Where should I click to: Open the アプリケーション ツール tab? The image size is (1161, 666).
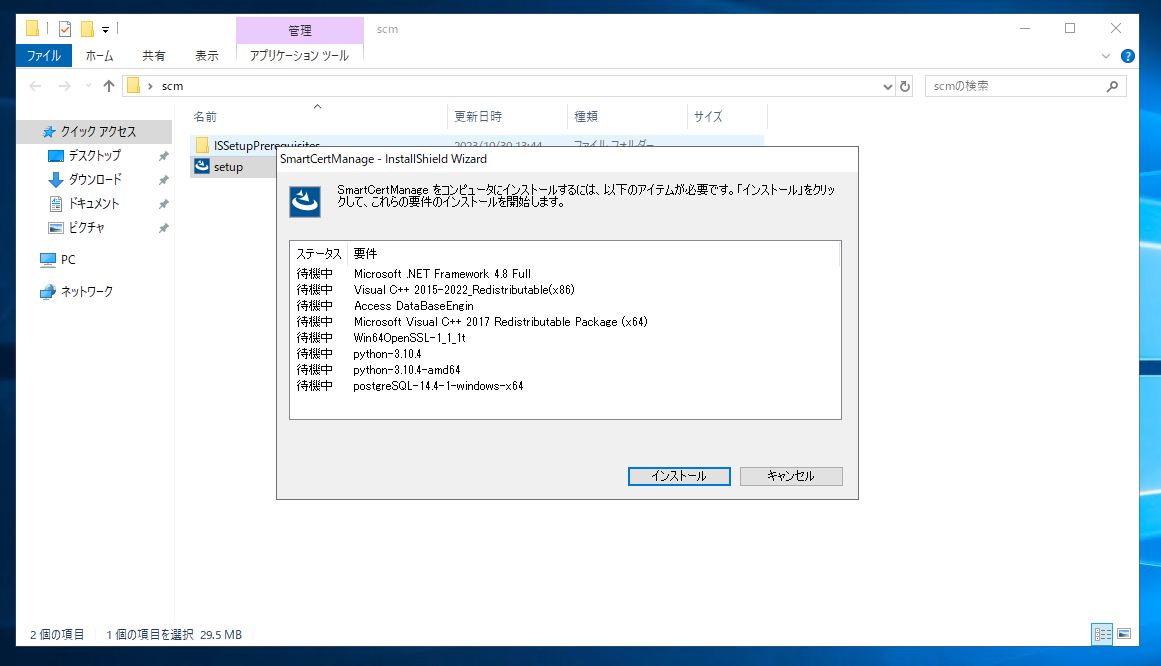tap(299, 56)
